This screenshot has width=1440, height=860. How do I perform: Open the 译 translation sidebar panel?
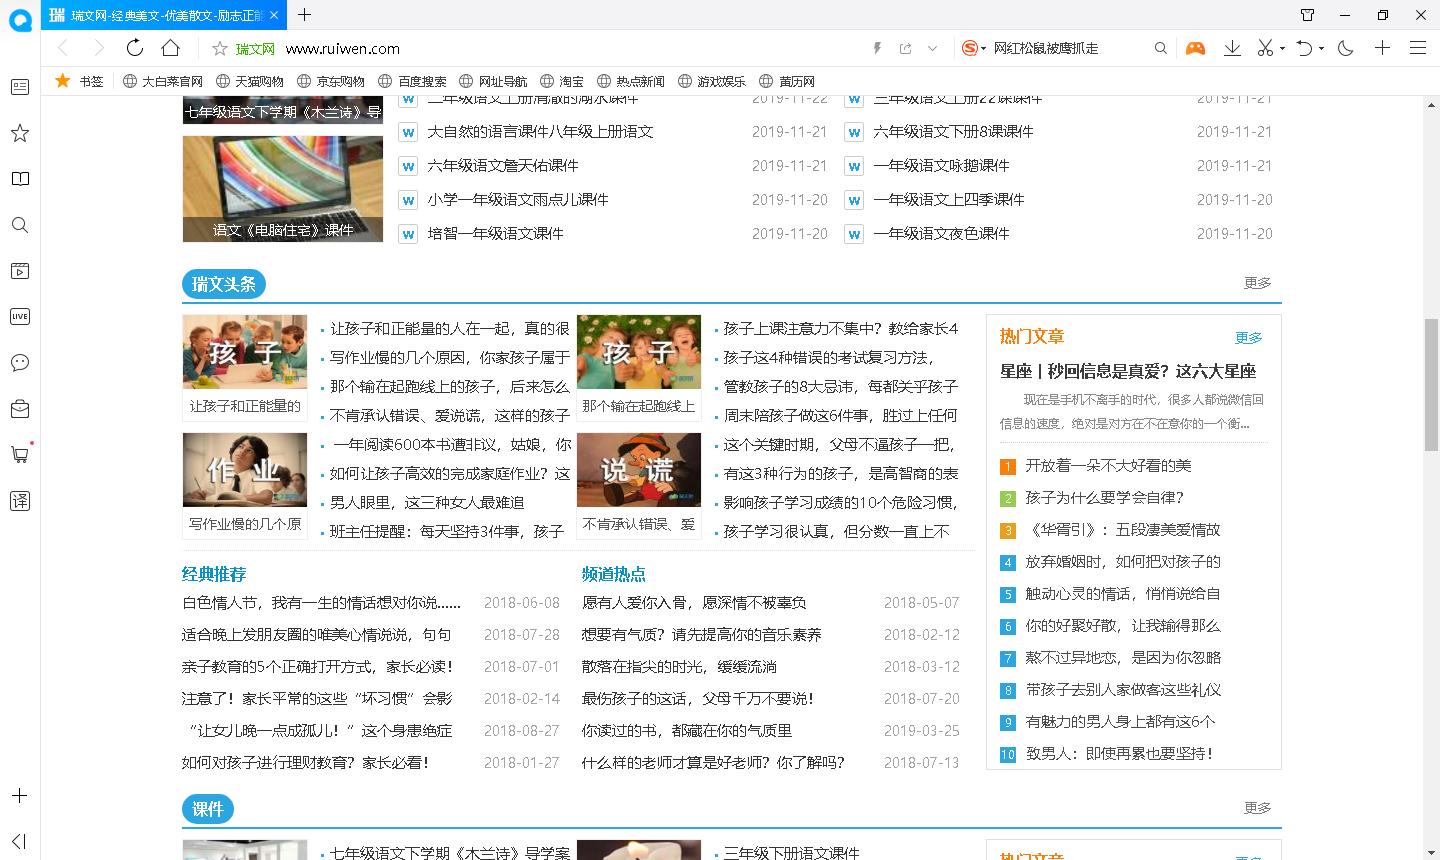(19, 501)
